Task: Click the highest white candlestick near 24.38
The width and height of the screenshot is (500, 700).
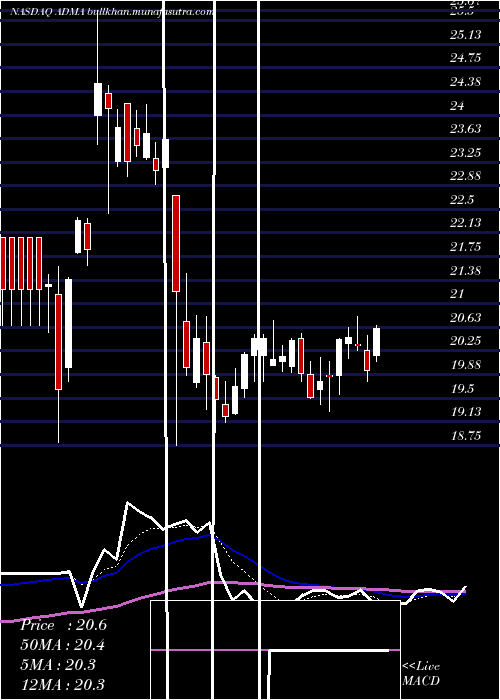Action: pos(98,99)
